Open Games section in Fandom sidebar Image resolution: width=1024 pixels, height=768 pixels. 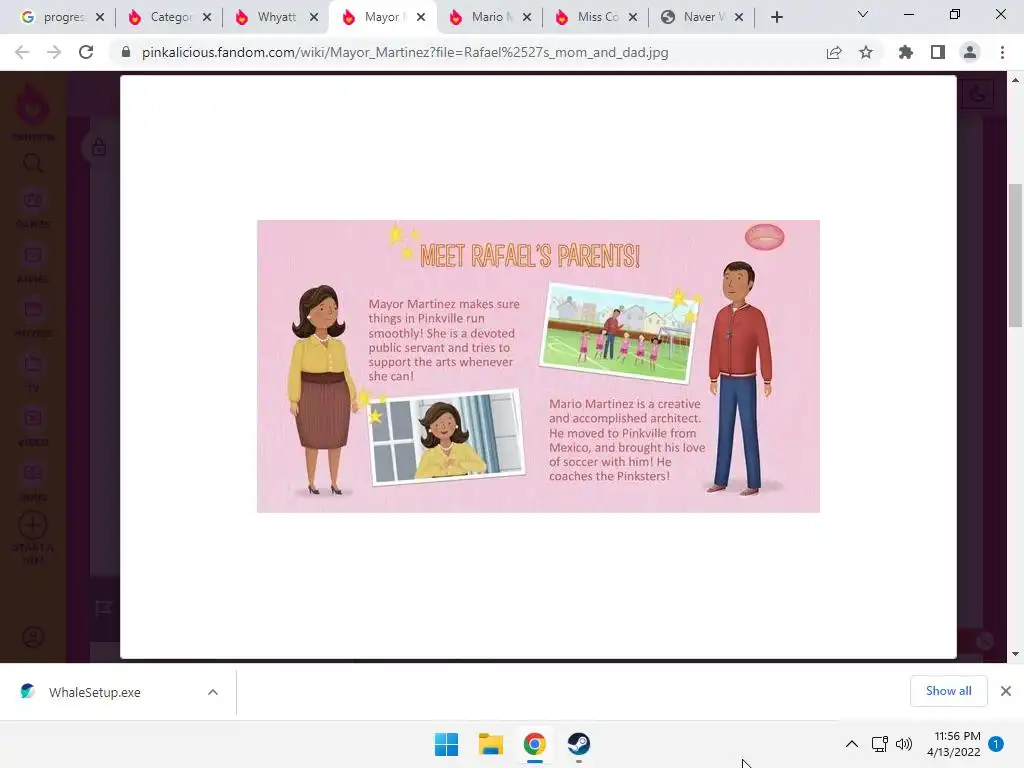(33, 209)
